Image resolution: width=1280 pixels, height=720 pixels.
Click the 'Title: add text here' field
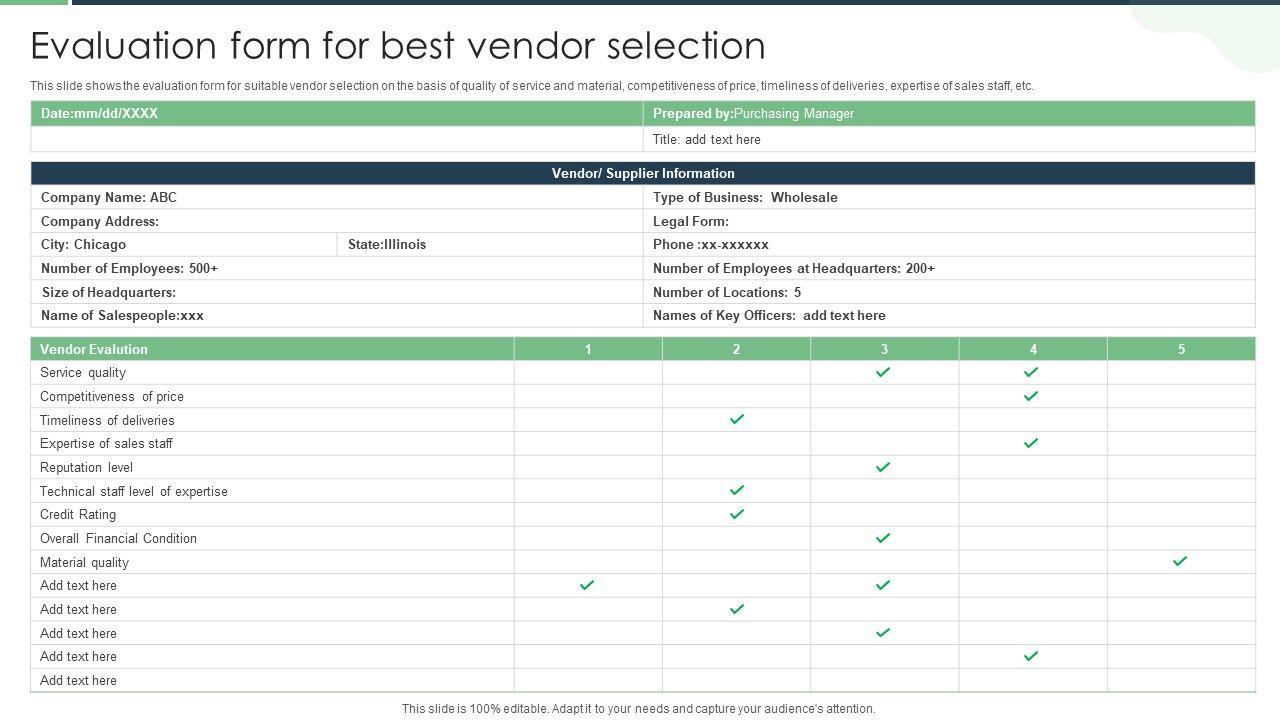949,139
